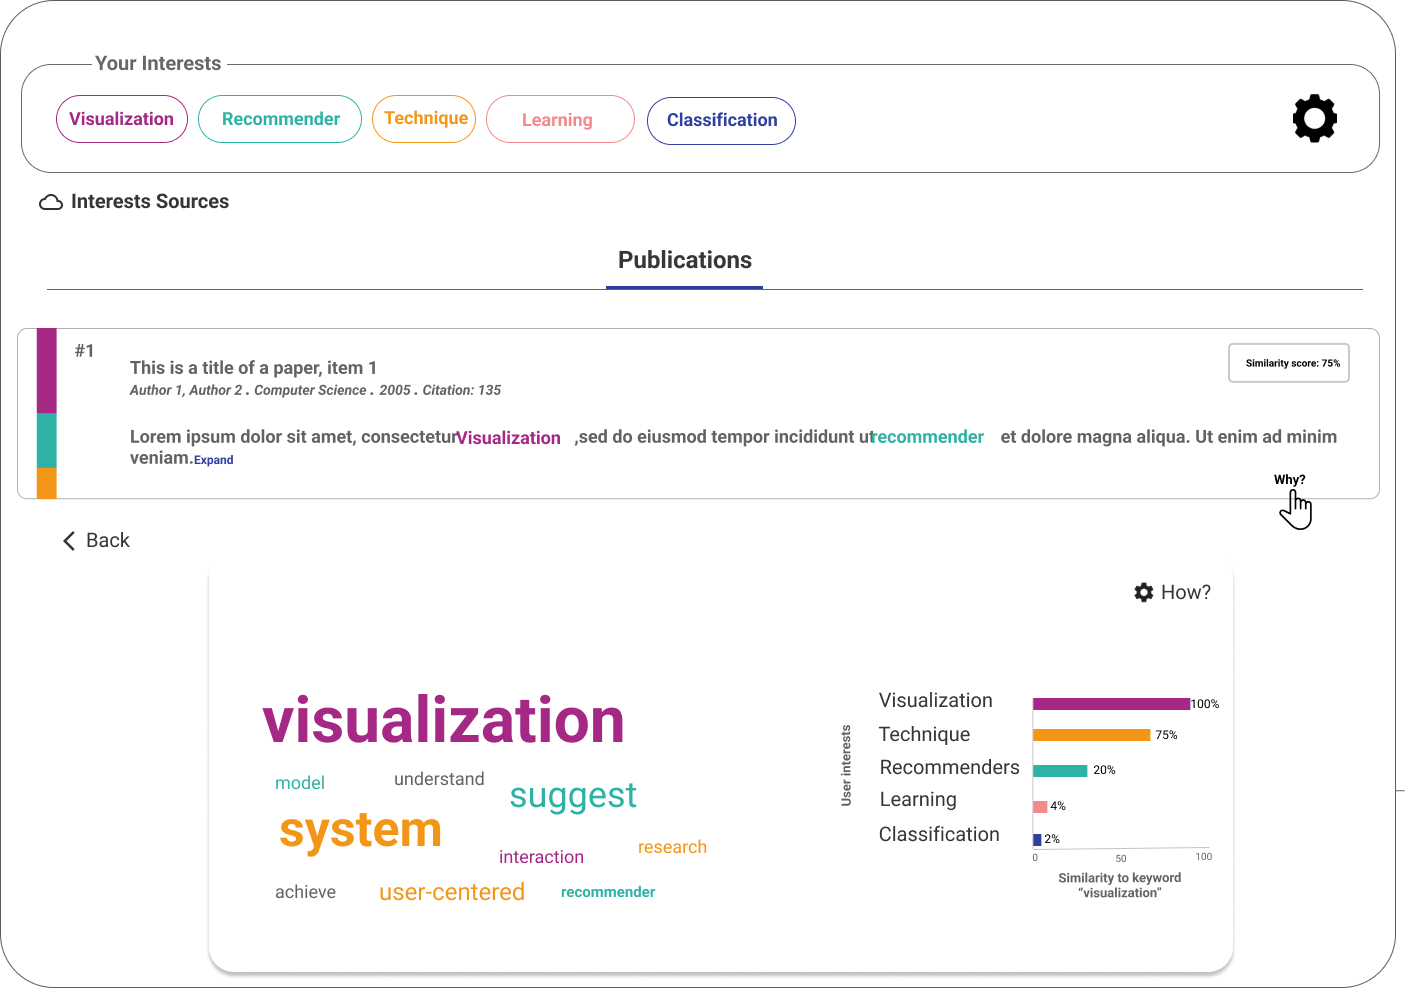Viewport: 1419px width, 988px height.
Task: Click the Similarity score: 75% button
Action: (1289, 363)
